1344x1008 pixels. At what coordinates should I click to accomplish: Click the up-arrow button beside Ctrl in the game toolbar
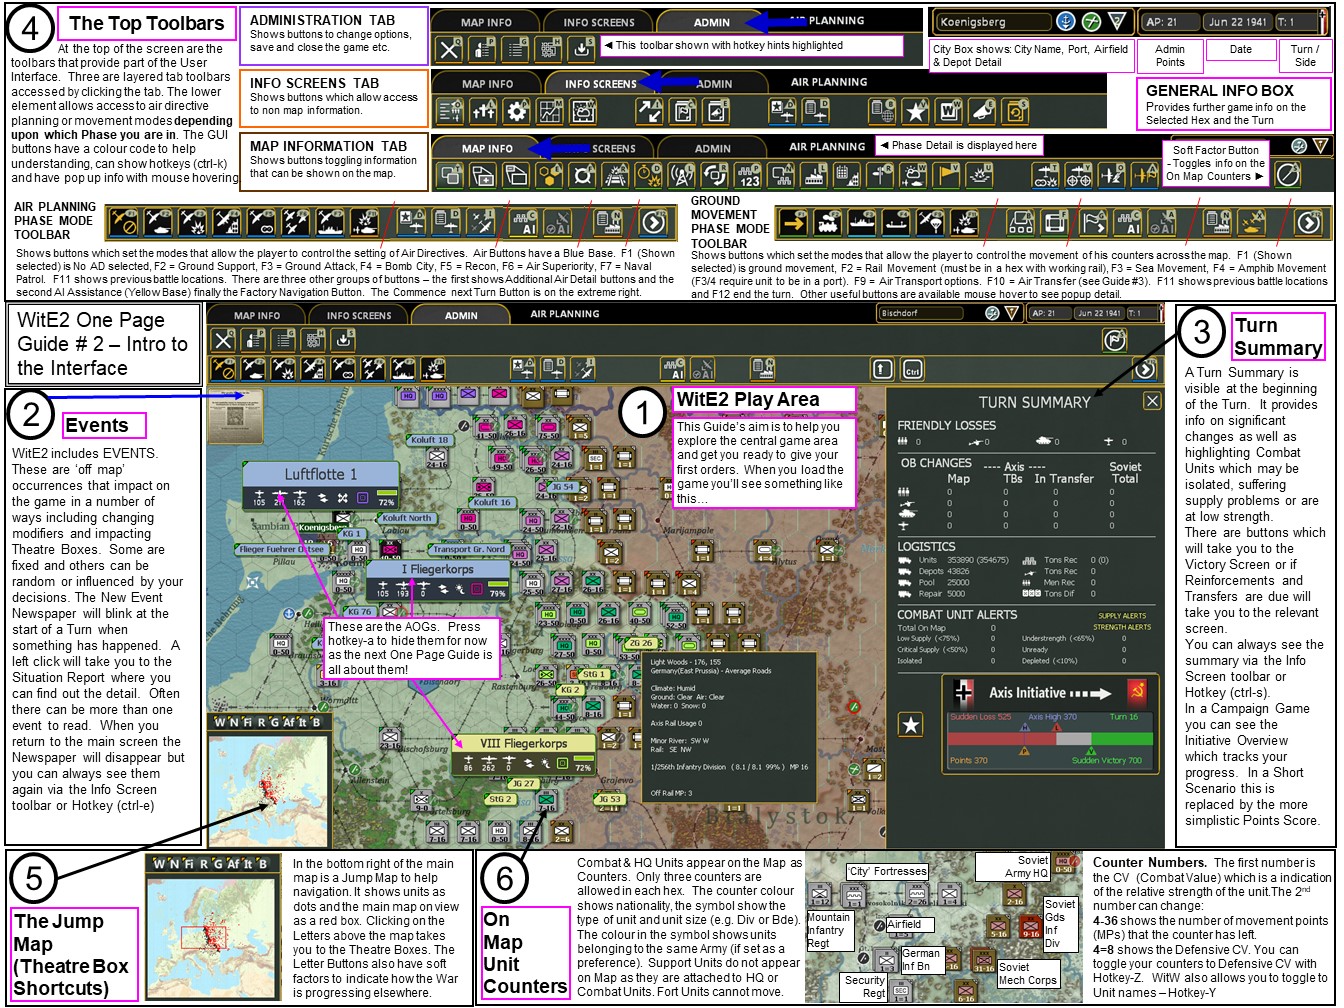pos(881,369)
